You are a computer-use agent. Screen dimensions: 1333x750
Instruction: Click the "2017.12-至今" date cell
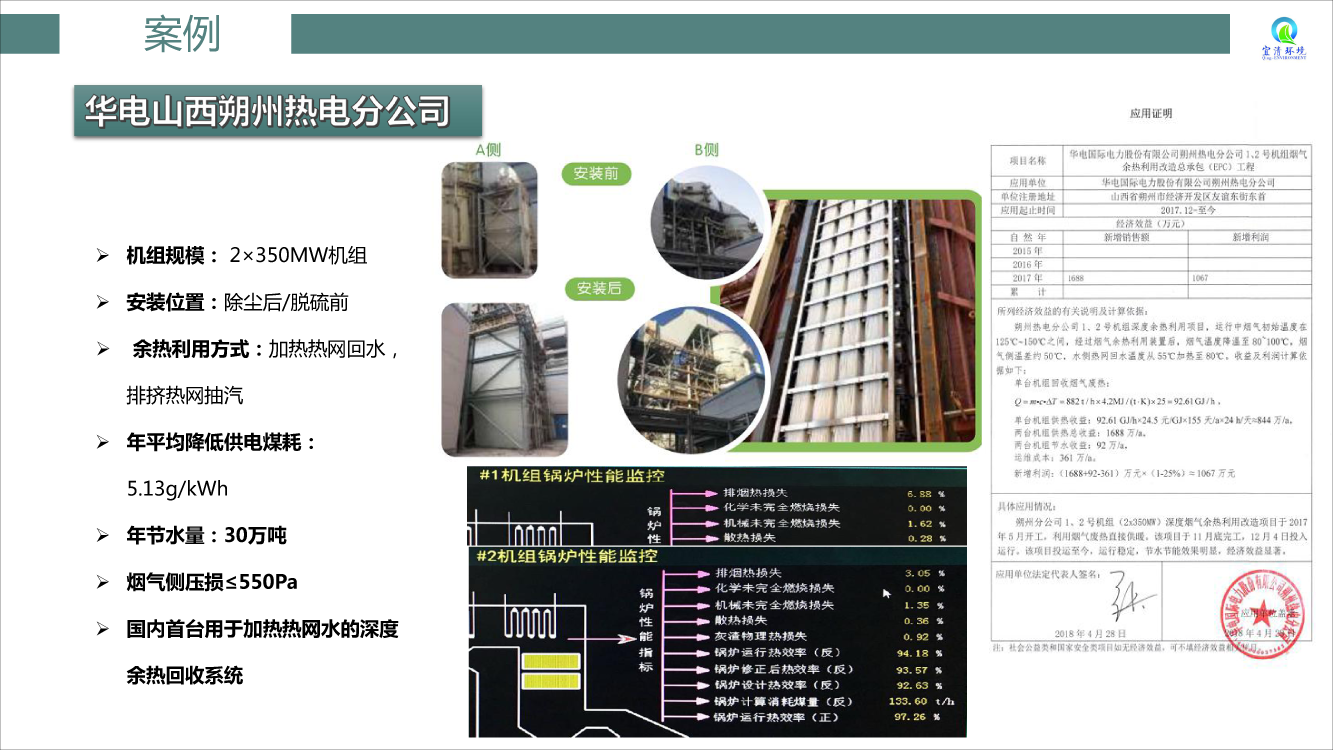click(x=1187, y=211)
